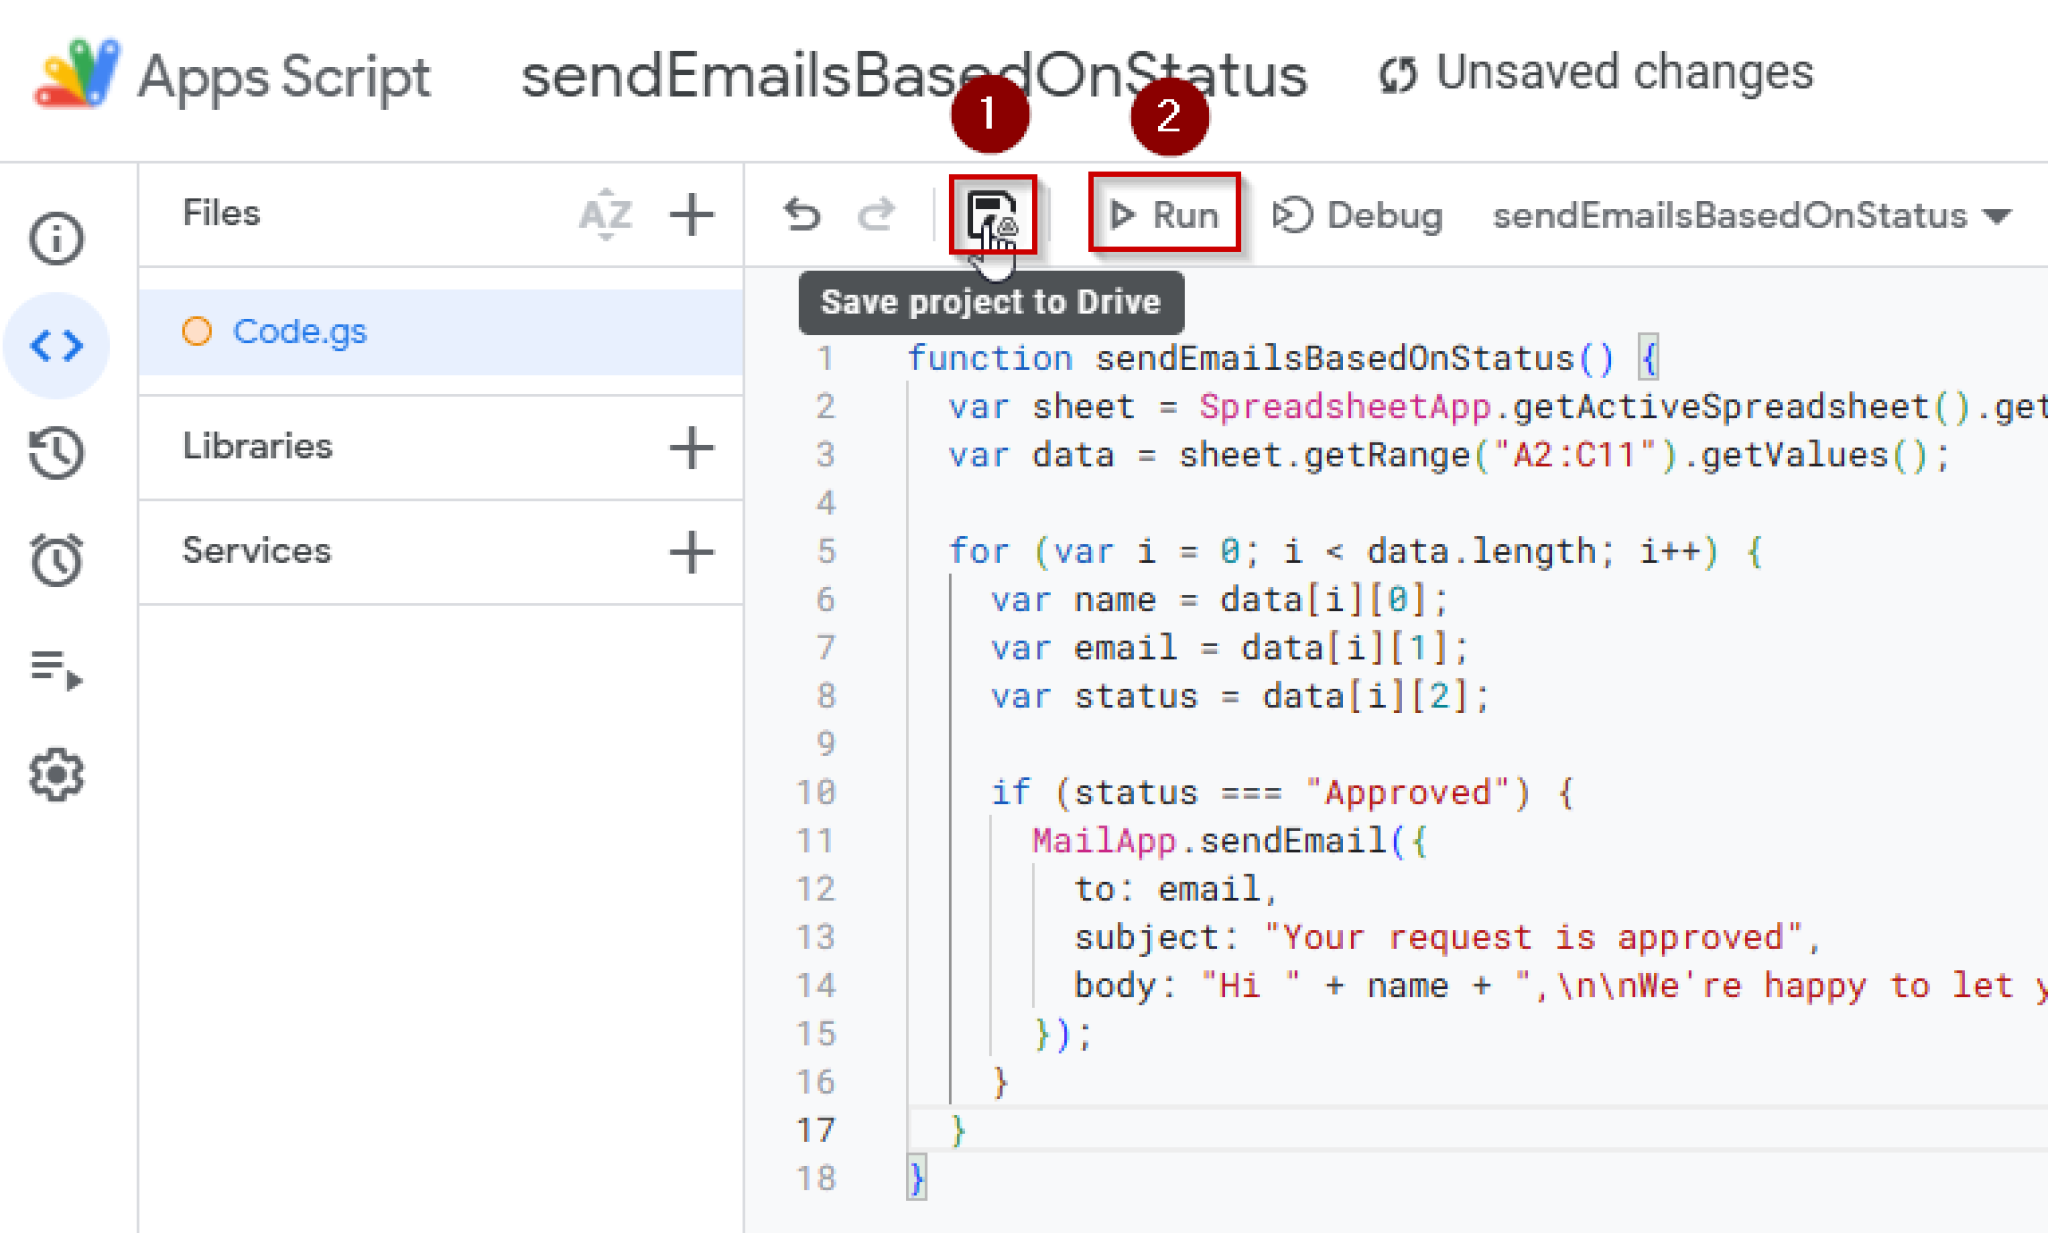Open Project Settings

pyautogui.click(x=57, y=775)
